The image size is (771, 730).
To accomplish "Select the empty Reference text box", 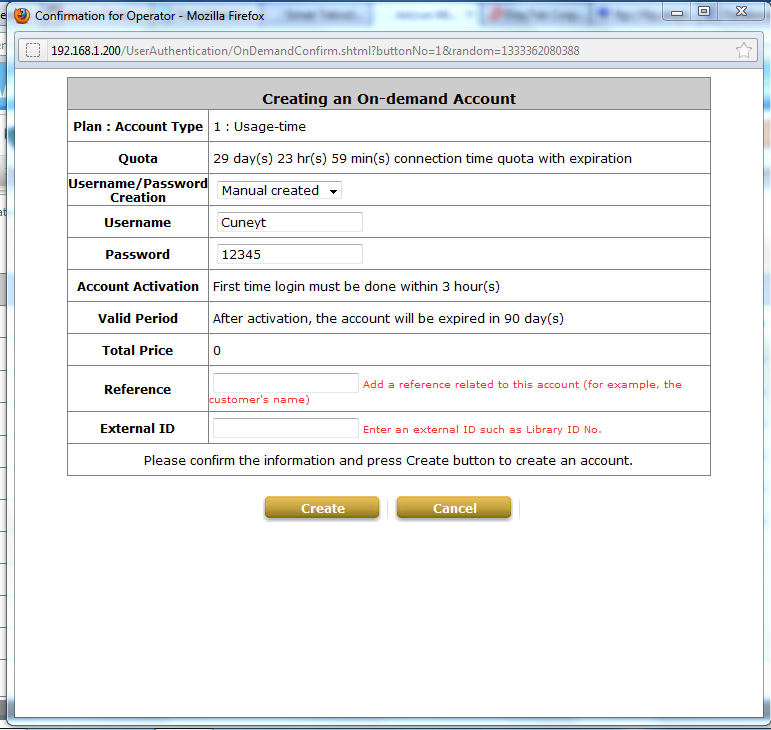I will (x=285, y=382).
